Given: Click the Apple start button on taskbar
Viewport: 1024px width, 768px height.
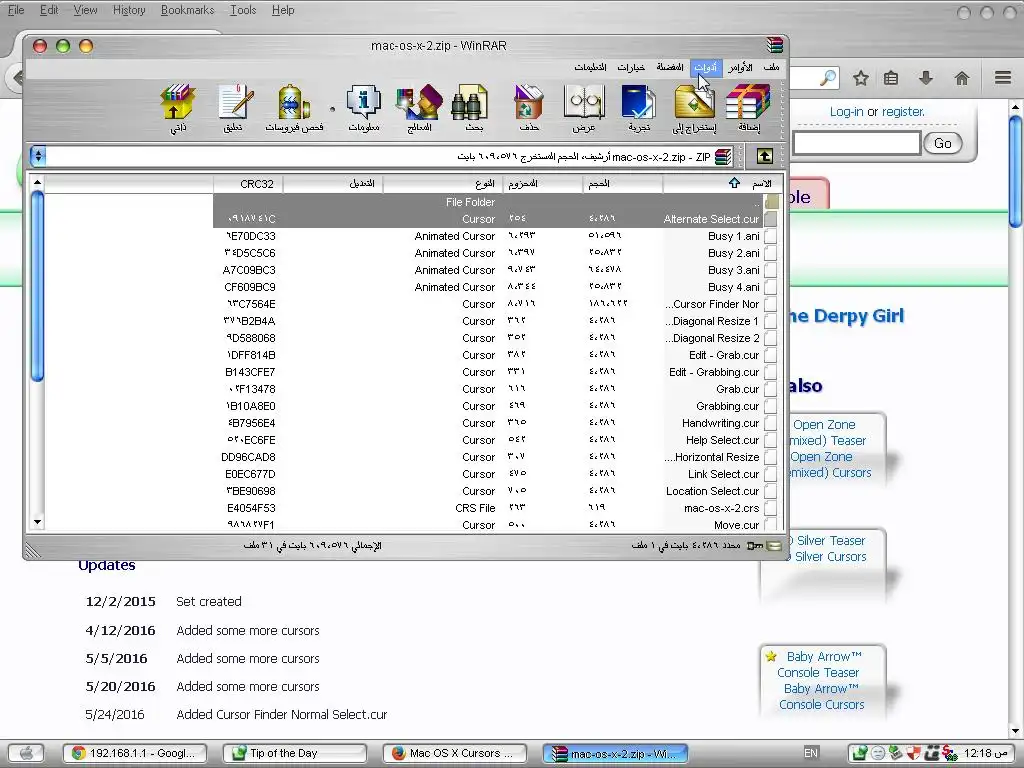Looking at the screenshot, I should (x=27, y=753).
